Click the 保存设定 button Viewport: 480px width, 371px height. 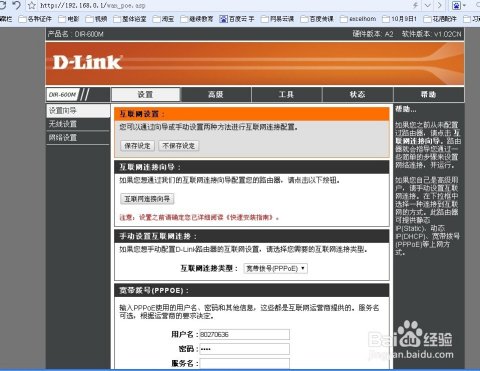coord(137,146)
